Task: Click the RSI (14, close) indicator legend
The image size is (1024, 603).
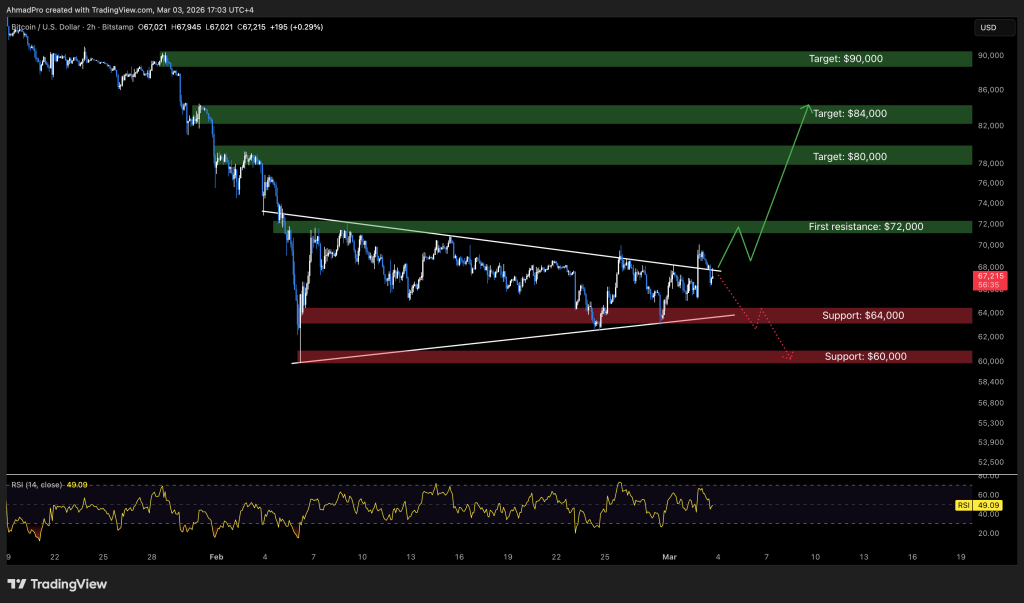Action: pos(35,484)
